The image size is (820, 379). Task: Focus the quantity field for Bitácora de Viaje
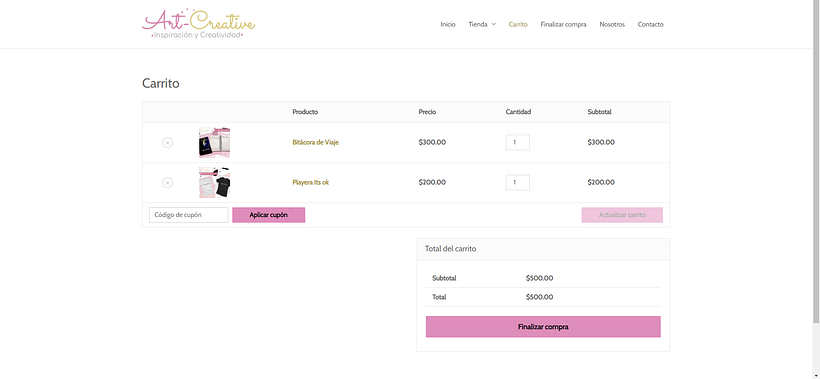click(518, 142)
